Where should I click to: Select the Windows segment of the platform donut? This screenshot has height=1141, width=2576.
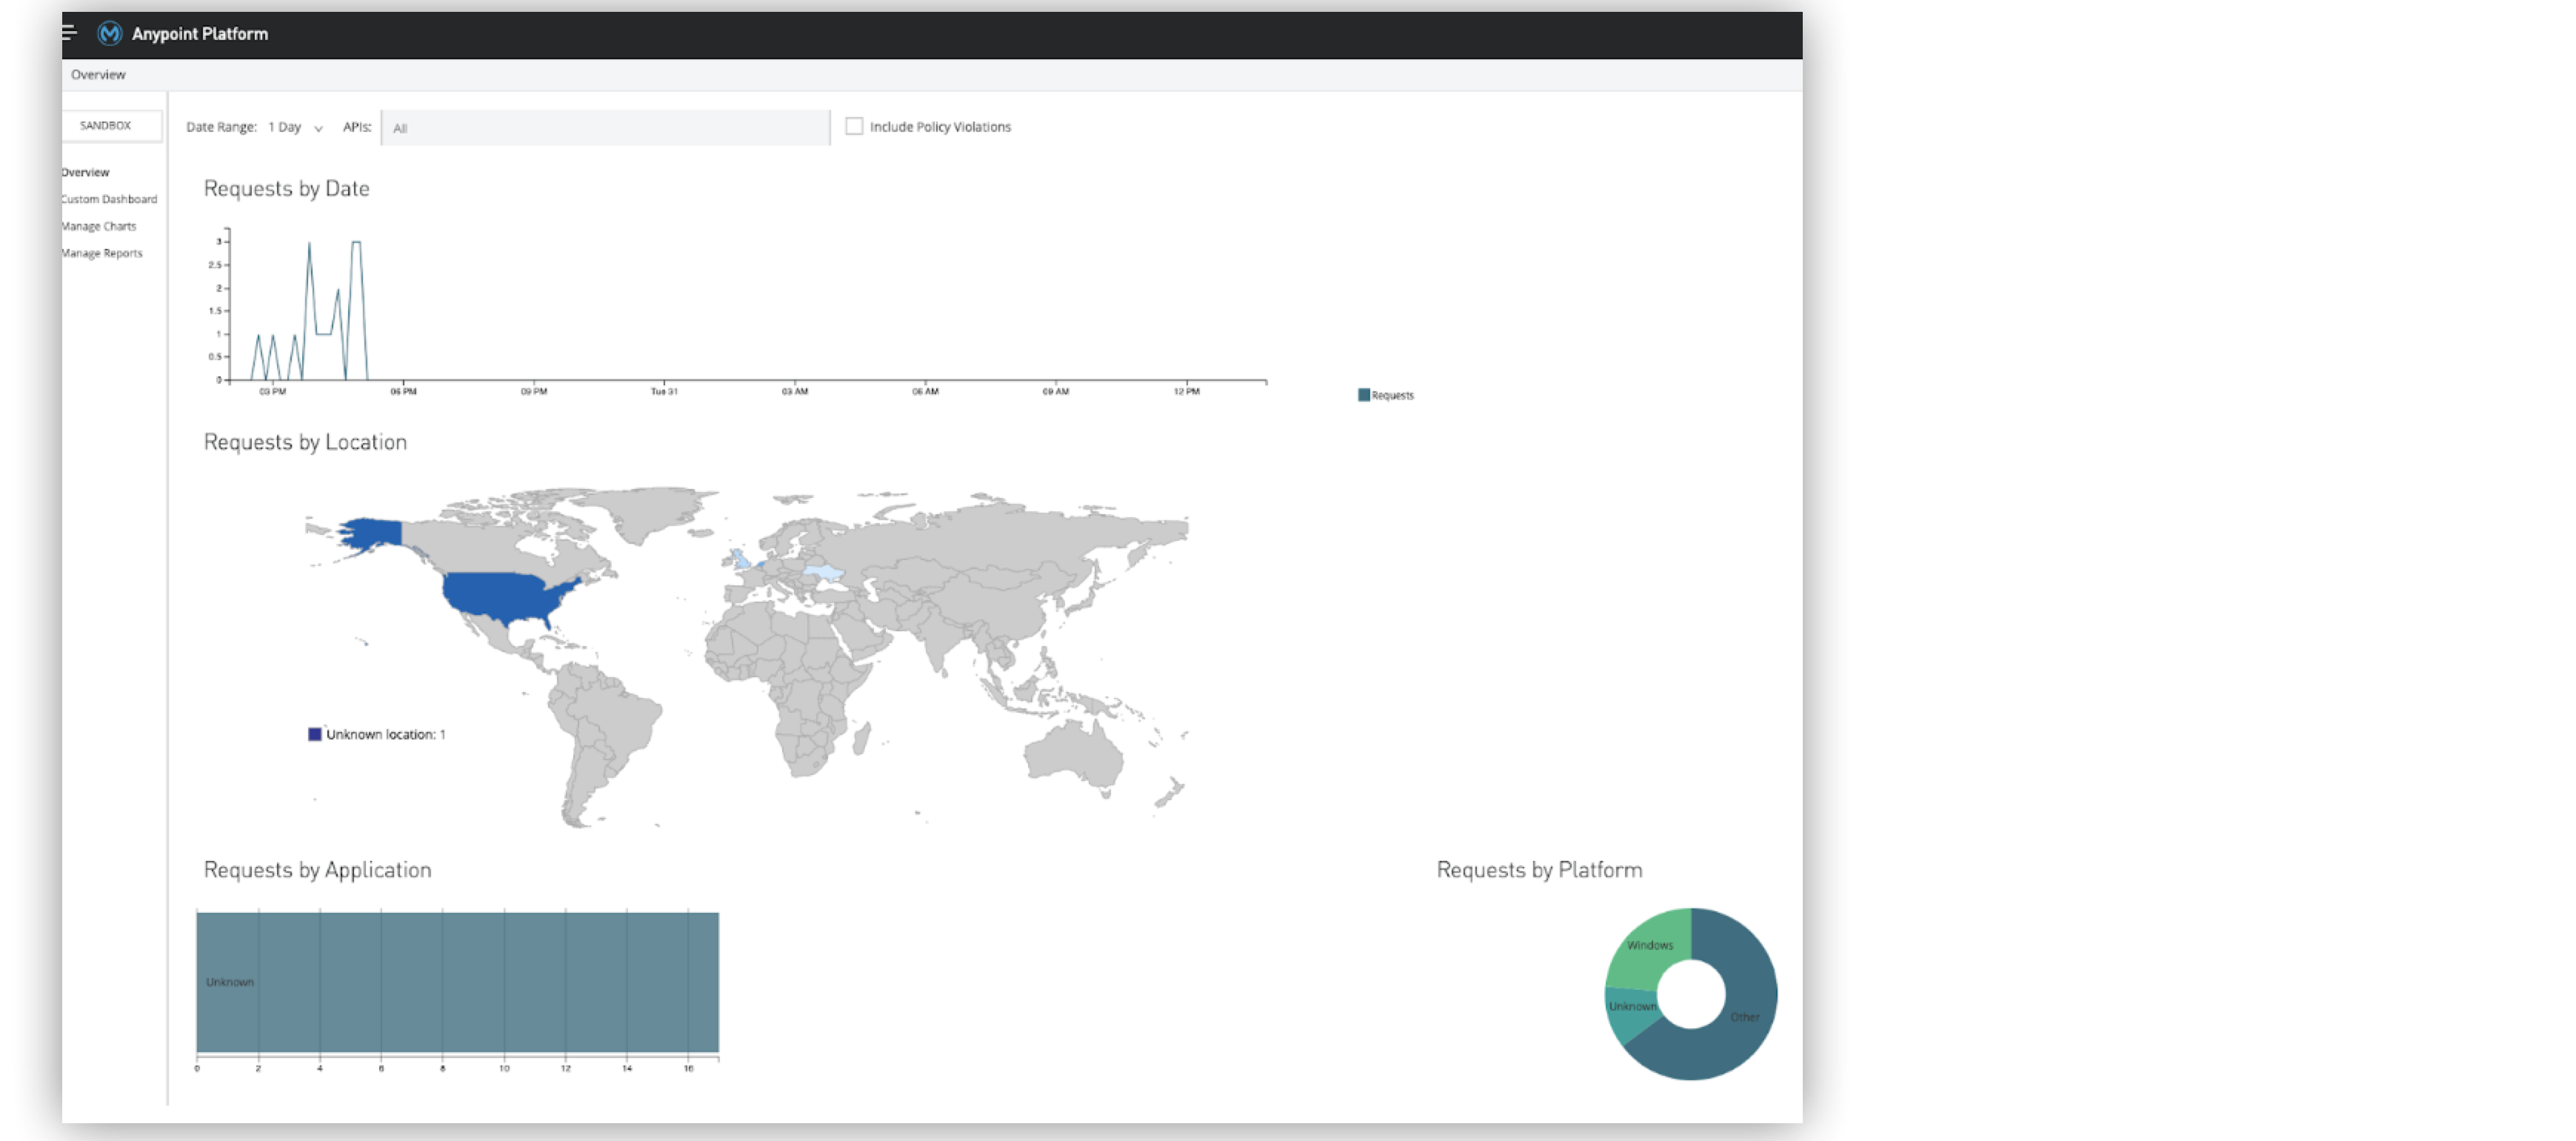[1651, 944]
